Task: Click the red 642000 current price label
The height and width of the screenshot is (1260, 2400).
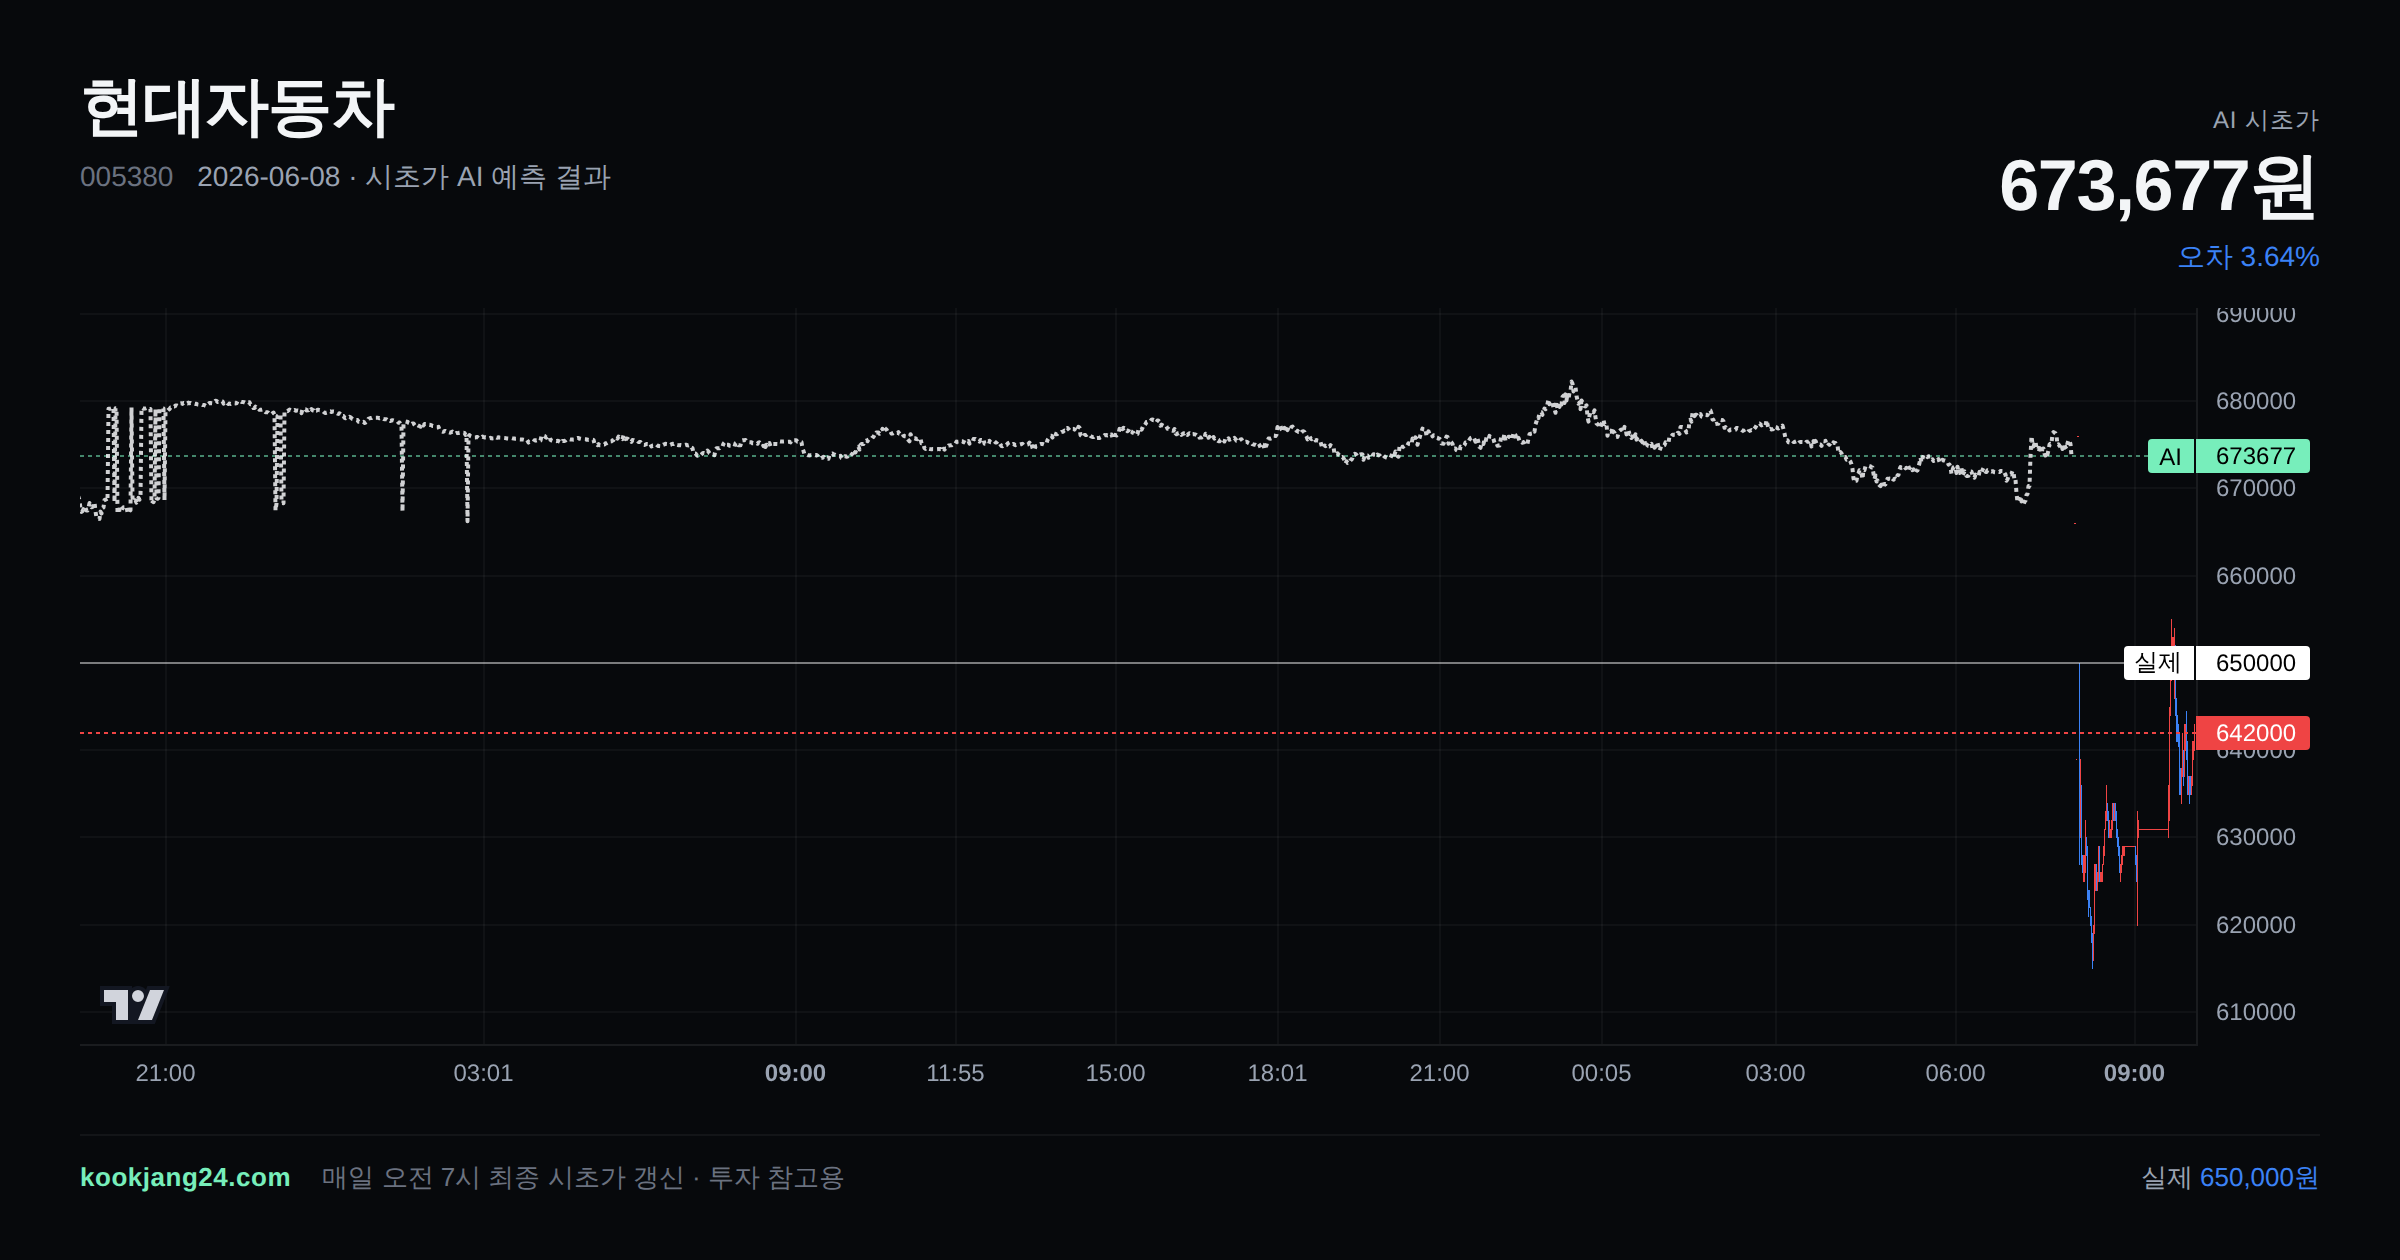Action: point(2252,733)
